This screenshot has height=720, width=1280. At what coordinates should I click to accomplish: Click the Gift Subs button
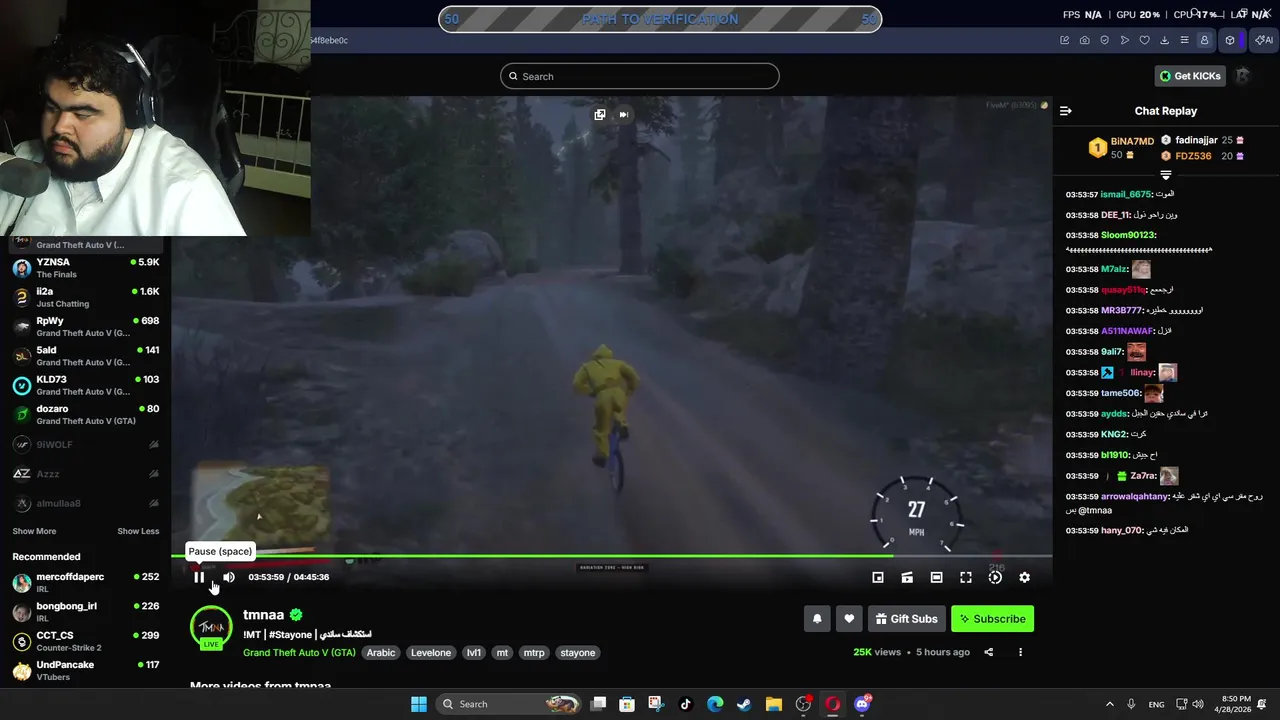tap(907, 619)
